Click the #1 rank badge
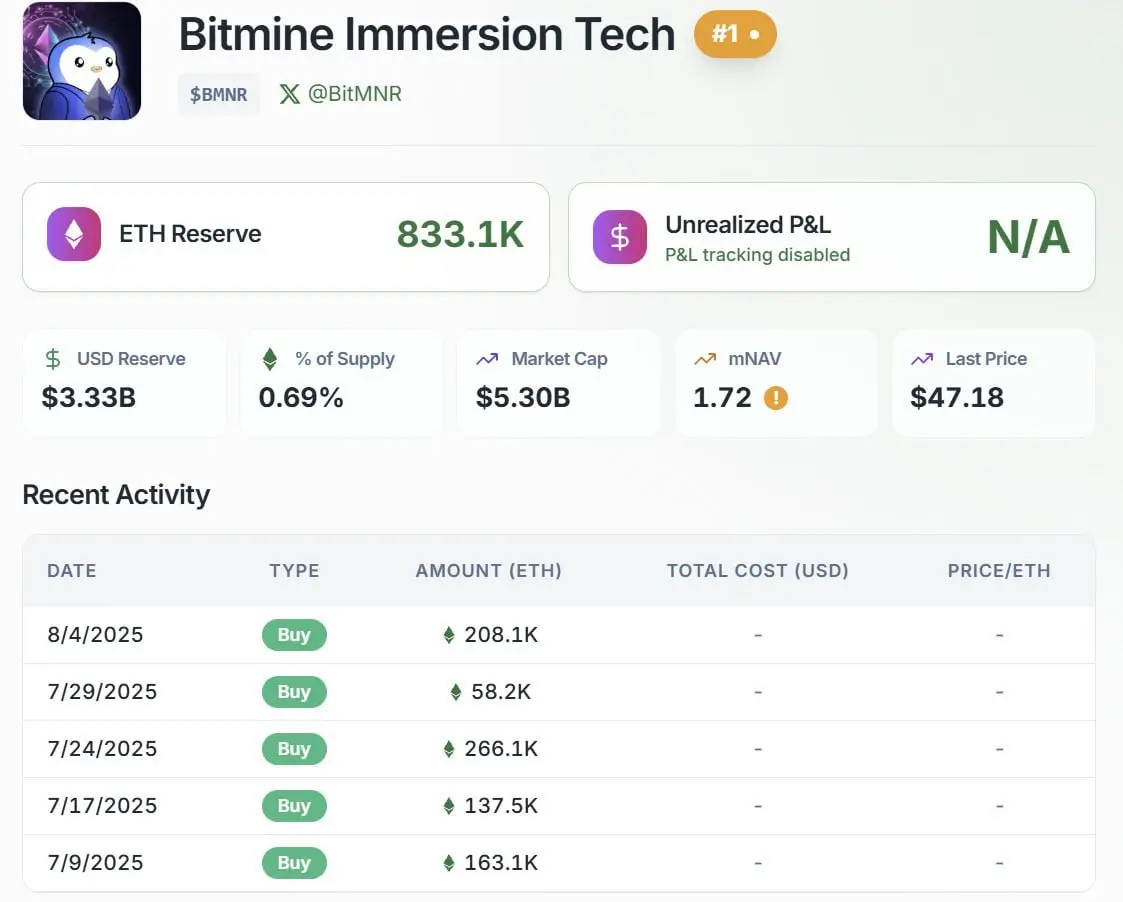This screenshot has height=902, width=1123. [735, 34]
